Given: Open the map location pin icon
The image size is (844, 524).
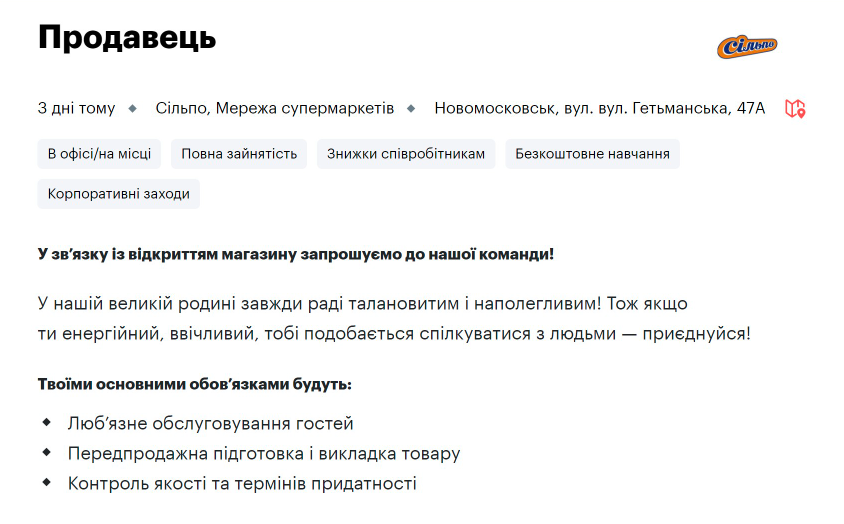Looking at the screenshot, I should point(795,108).
